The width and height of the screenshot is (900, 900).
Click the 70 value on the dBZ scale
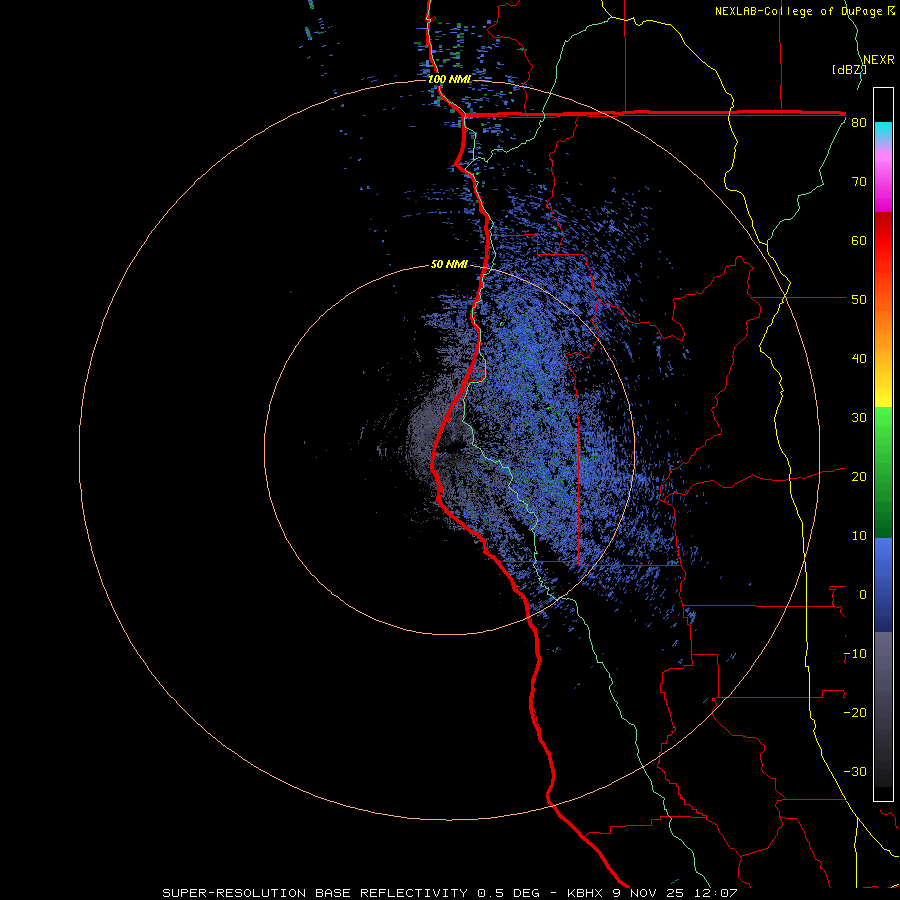click(859, 182)
